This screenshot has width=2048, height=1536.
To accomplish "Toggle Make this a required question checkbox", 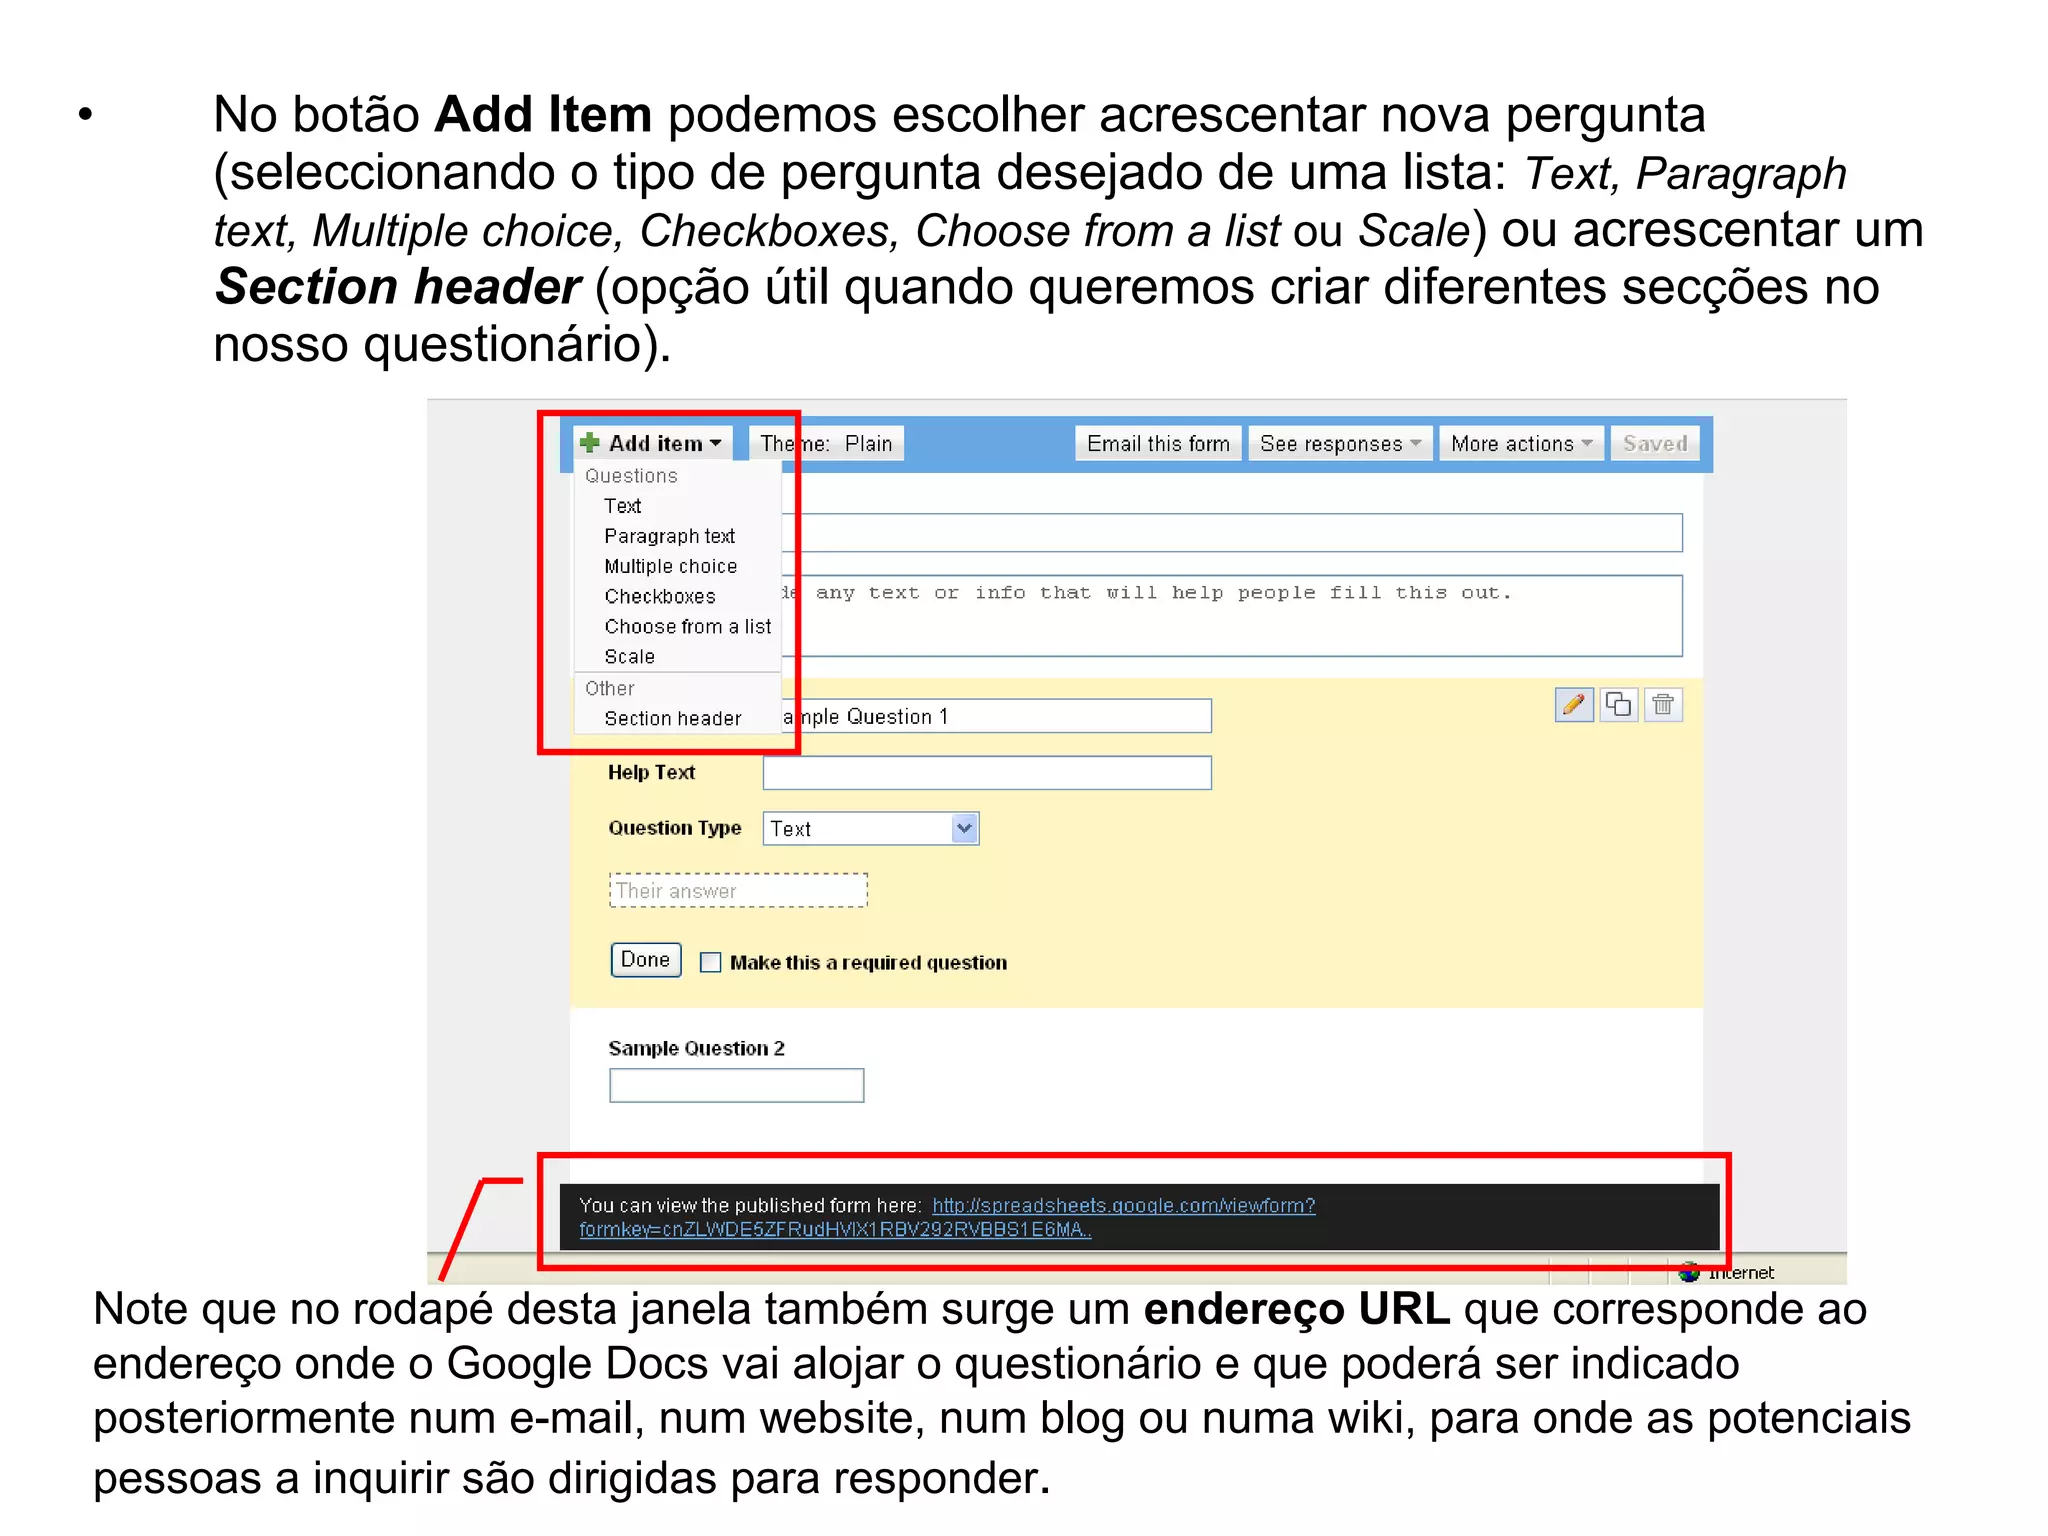I will (x=710, y=962).
